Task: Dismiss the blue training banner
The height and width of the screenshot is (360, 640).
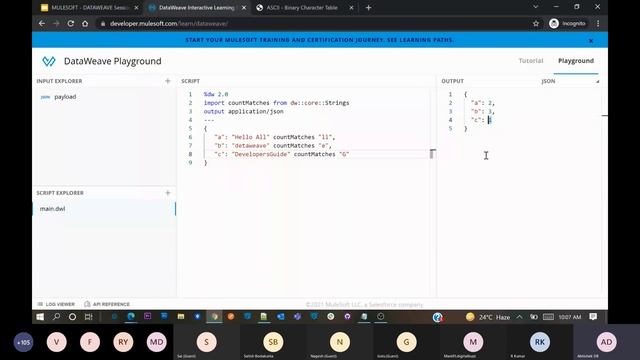Action: pyautogui.click(x=591, y=40)
